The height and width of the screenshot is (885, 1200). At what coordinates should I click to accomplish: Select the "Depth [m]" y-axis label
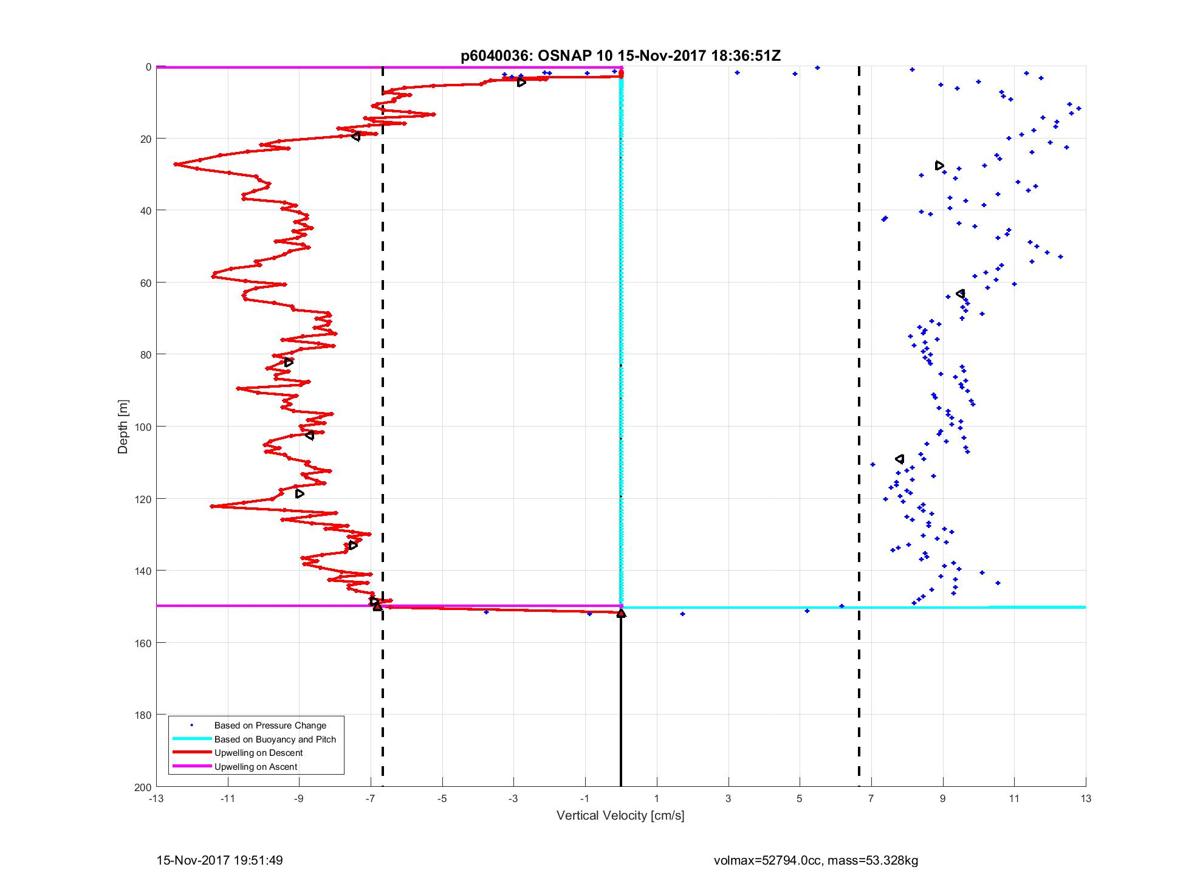[123, 427]
